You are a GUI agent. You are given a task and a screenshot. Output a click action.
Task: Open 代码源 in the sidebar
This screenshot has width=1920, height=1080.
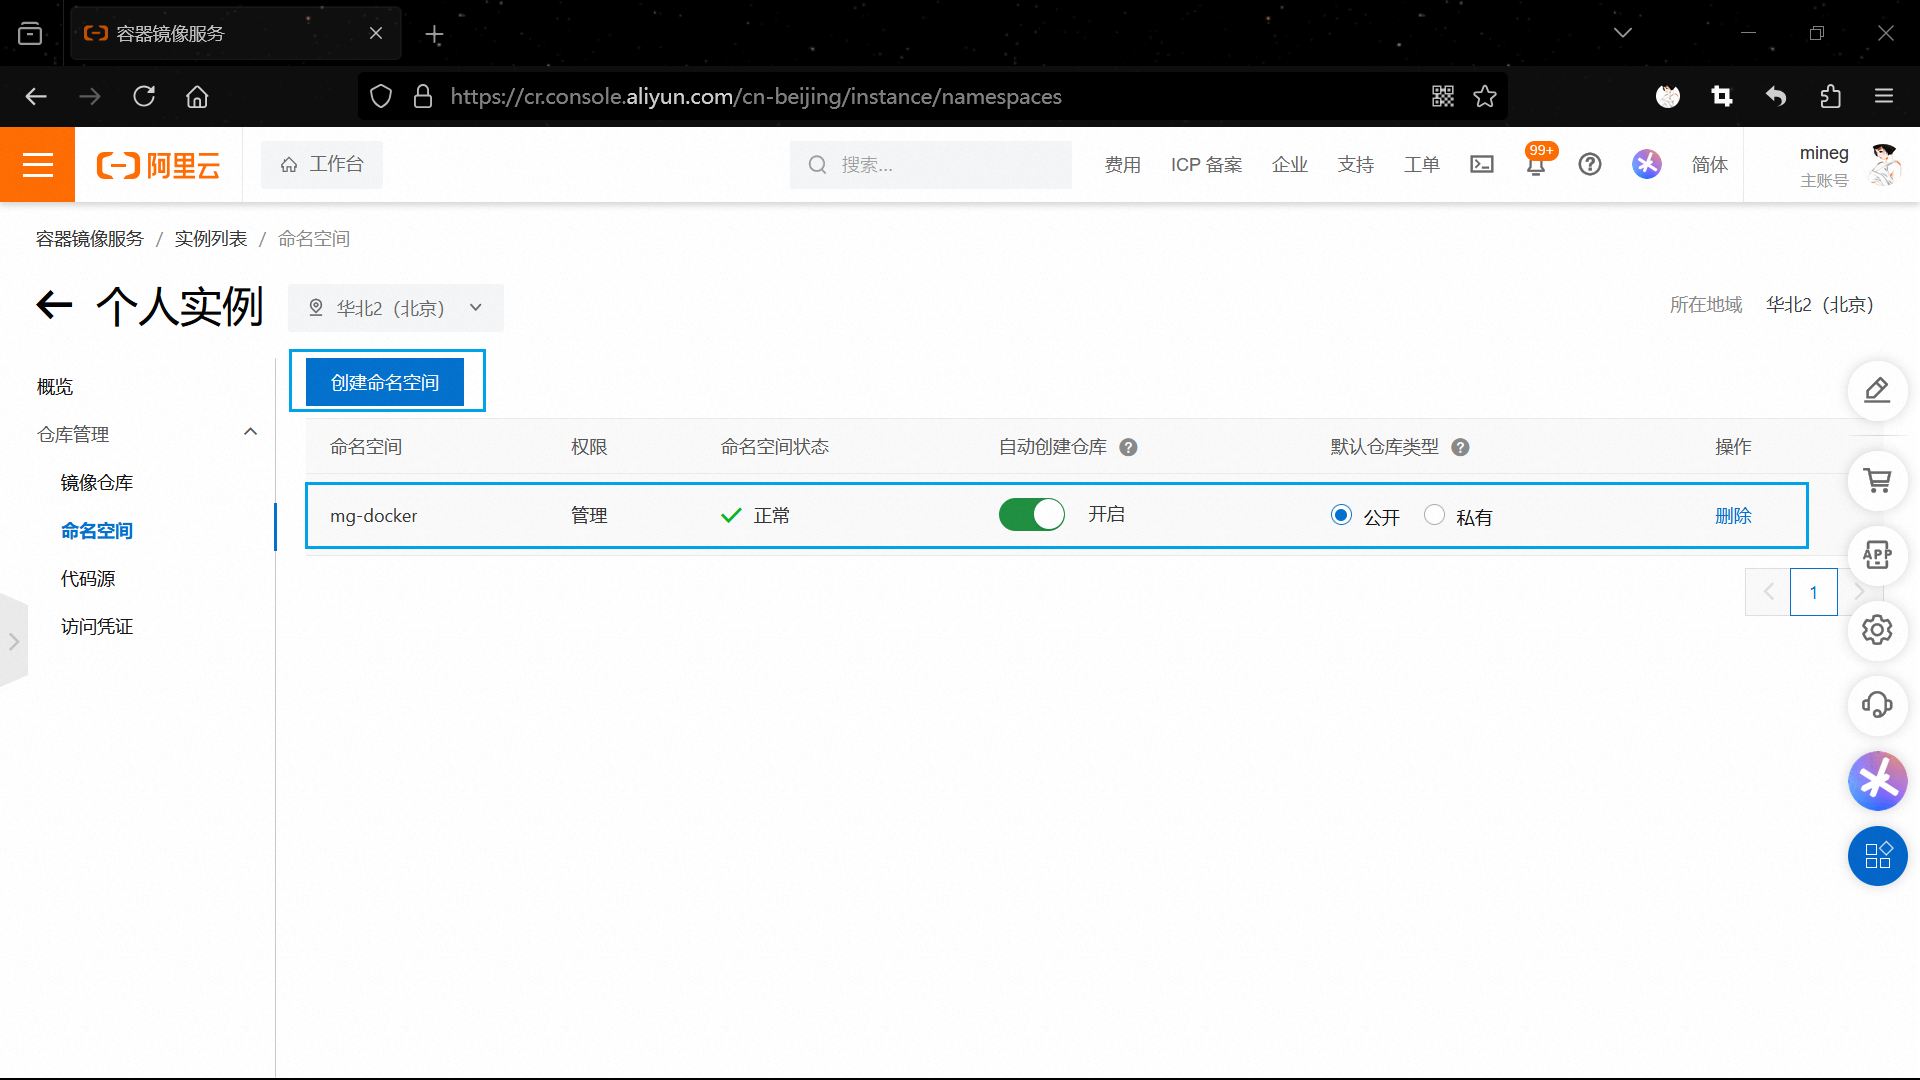point(88,579)
